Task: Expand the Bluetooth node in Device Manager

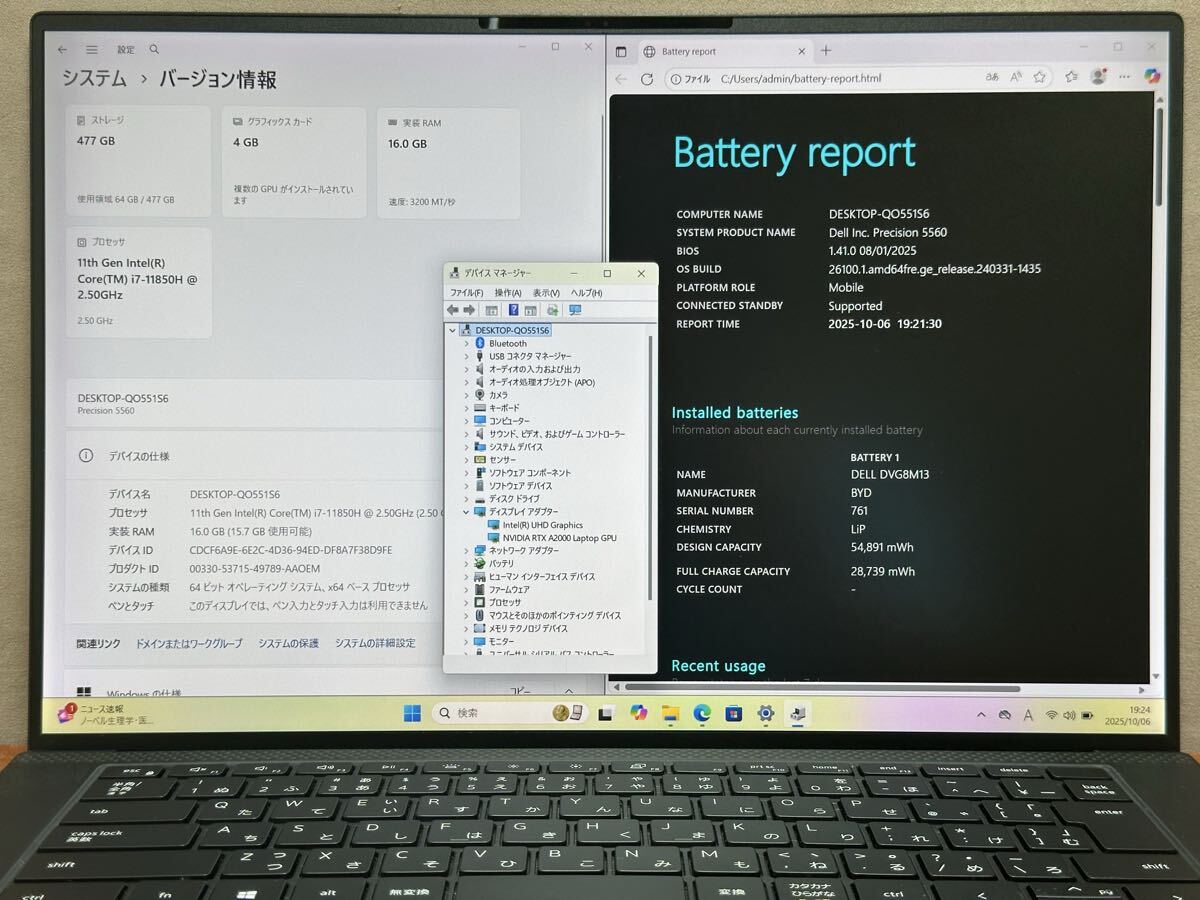Action: point(466,343)
